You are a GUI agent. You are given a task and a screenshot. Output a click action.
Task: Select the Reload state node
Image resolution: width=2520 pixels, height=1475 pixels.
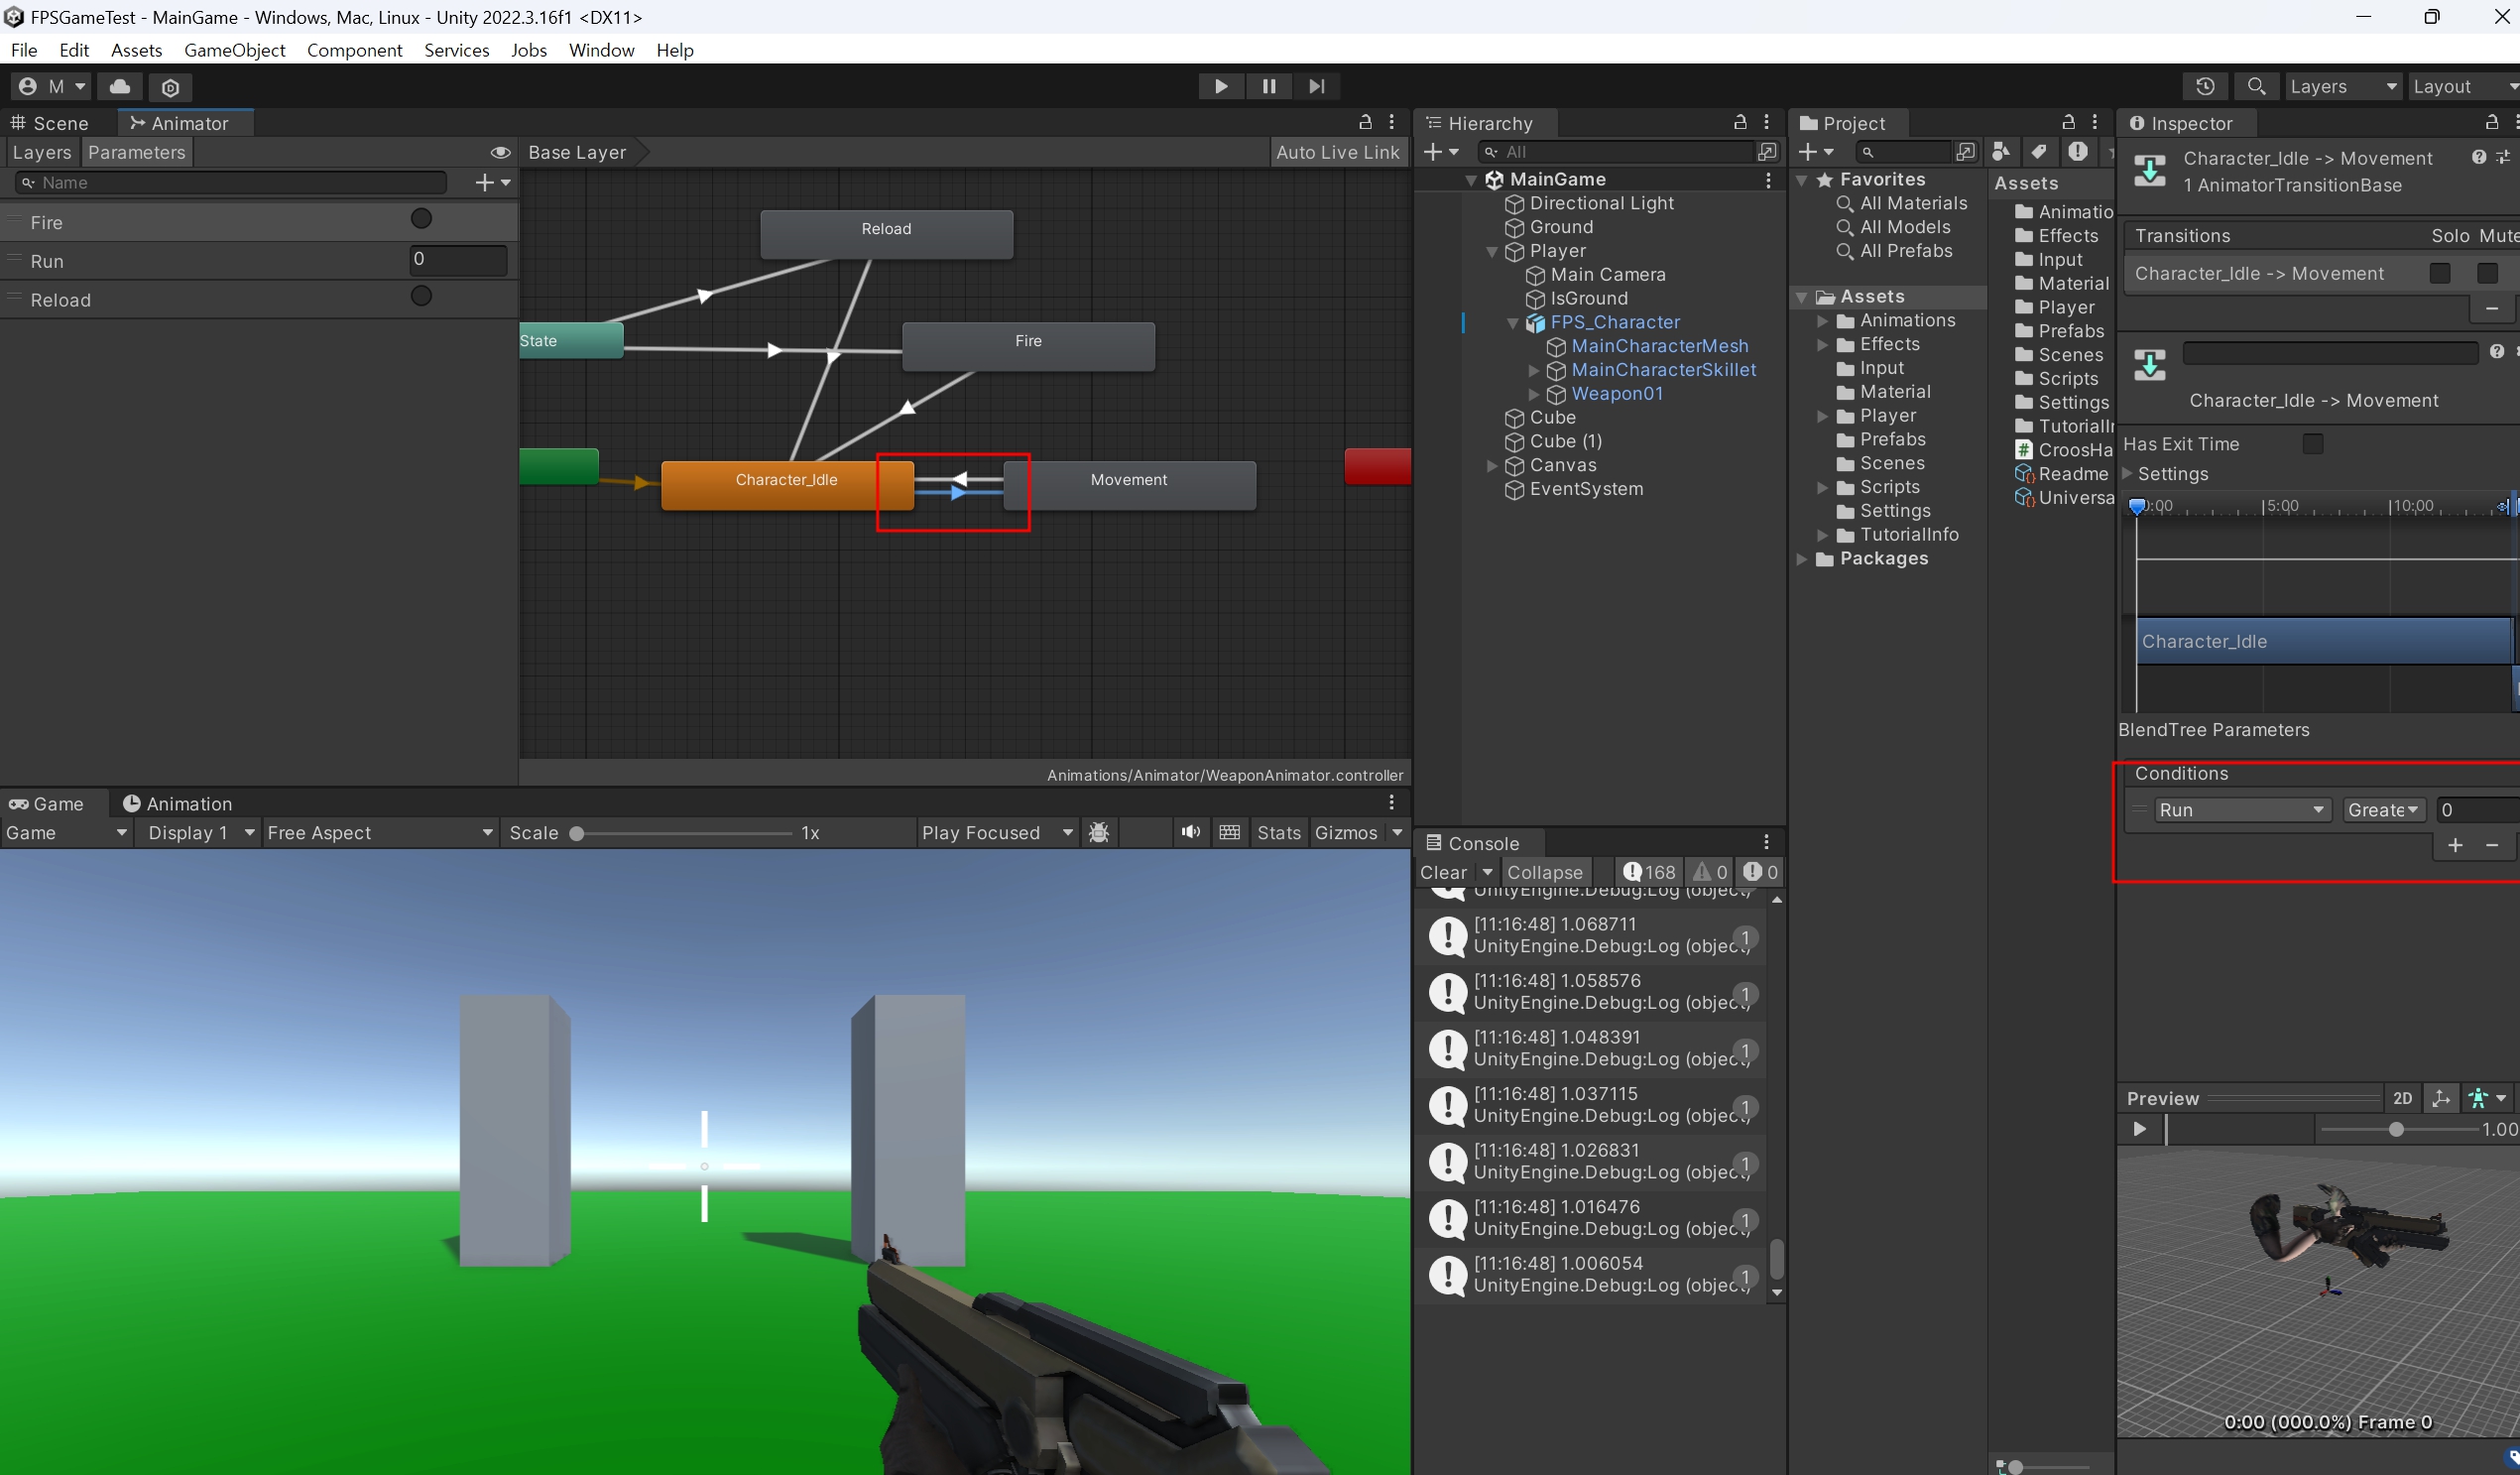886,233
